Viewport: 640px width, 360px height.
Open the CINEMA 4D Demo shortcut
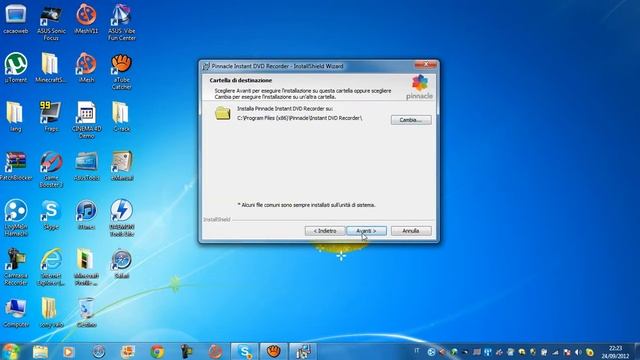[x=86, y=120]
